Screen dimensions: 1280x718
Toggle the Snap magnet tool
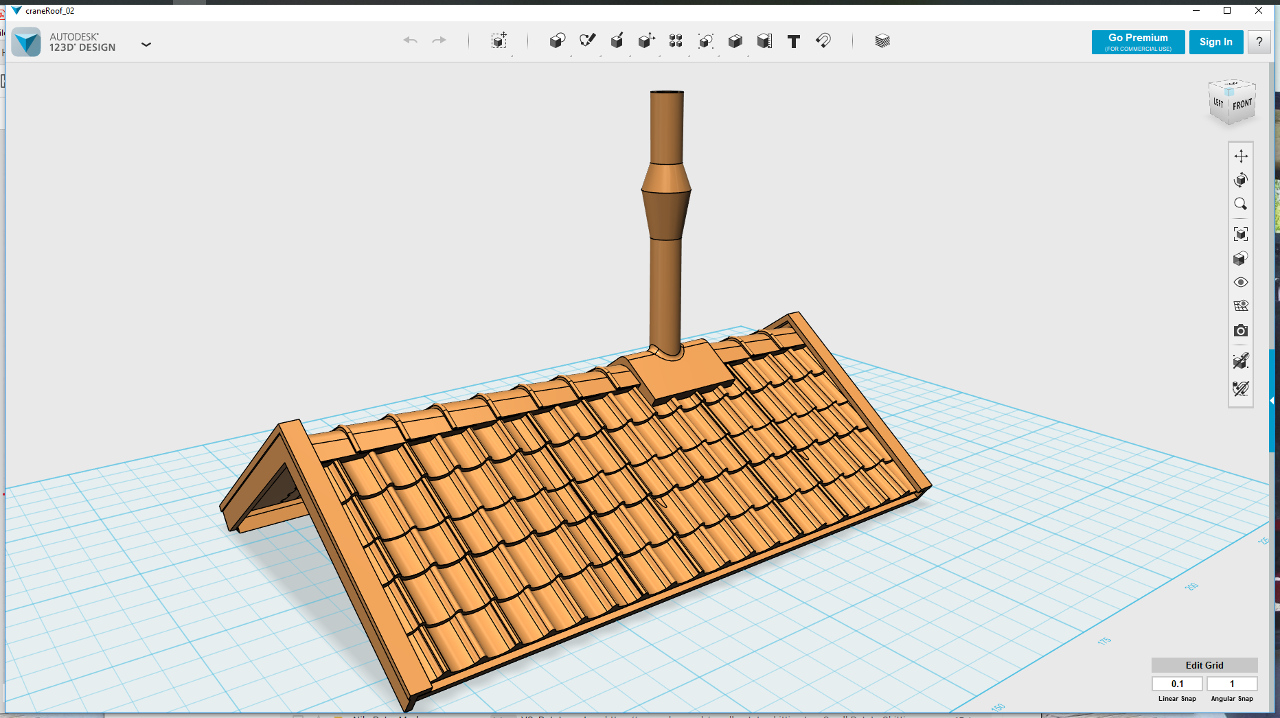point(823,41)
